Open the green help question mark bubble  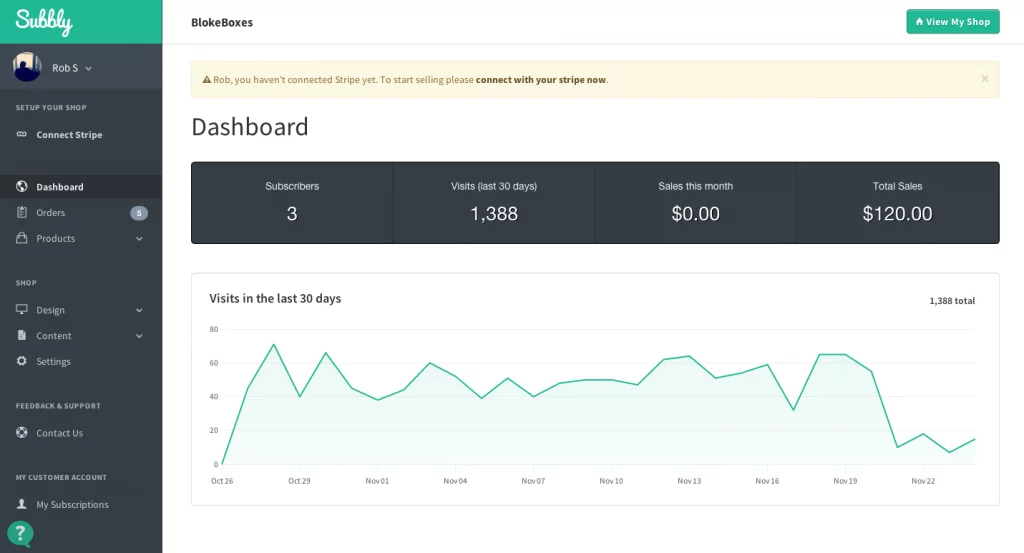tap(20, 534)
